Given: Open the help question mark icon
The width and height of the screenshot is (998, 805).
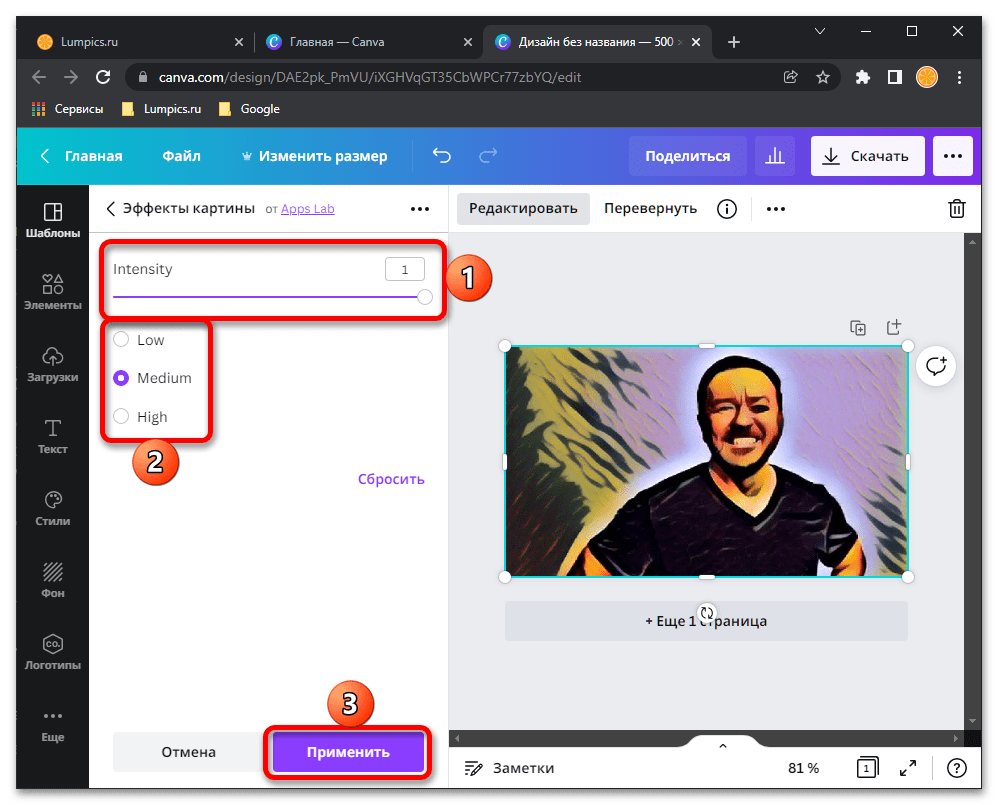Looking at the screenshot, I should [x=957, y=768].
